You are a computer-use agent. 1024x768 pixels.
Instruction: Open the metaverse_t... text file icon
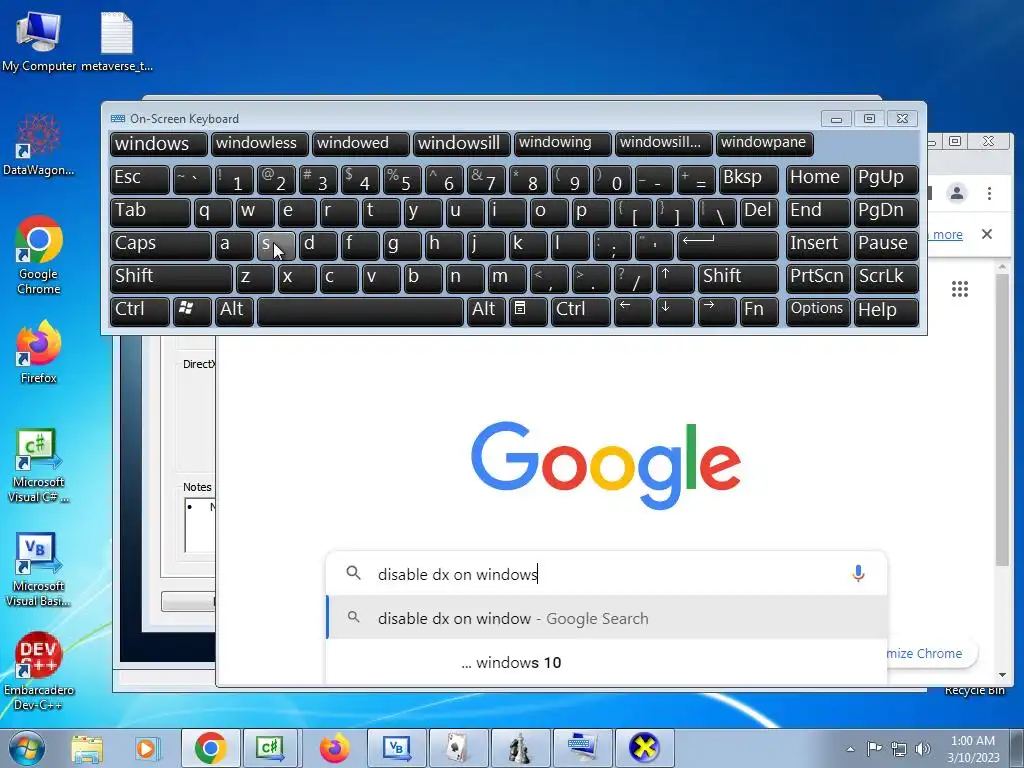[117, 40]
